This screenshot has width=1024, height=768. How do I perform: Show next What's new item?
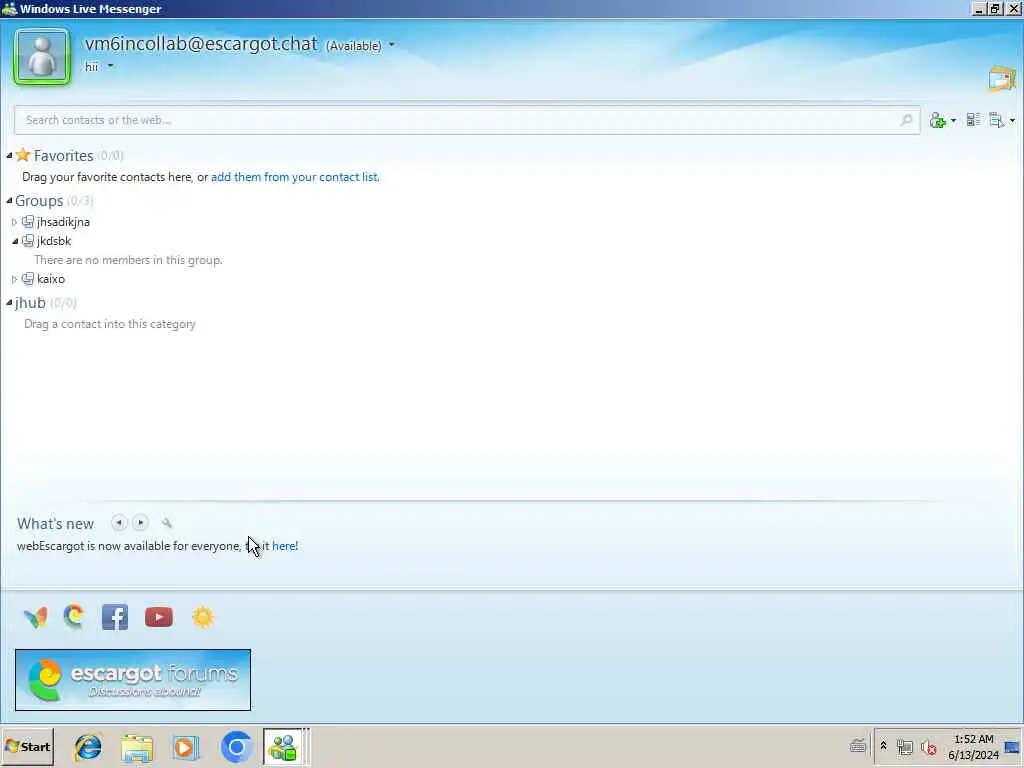click(140, 522)
